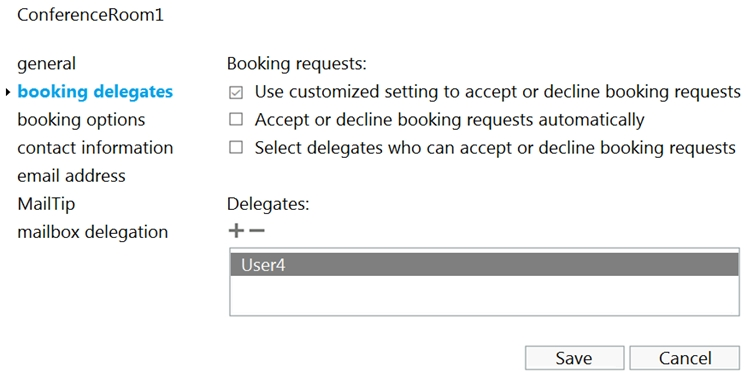Image resolution: width=747 pixels, height=375 pixels.
Task: Switch to email address section
Action: pos(71,176)
